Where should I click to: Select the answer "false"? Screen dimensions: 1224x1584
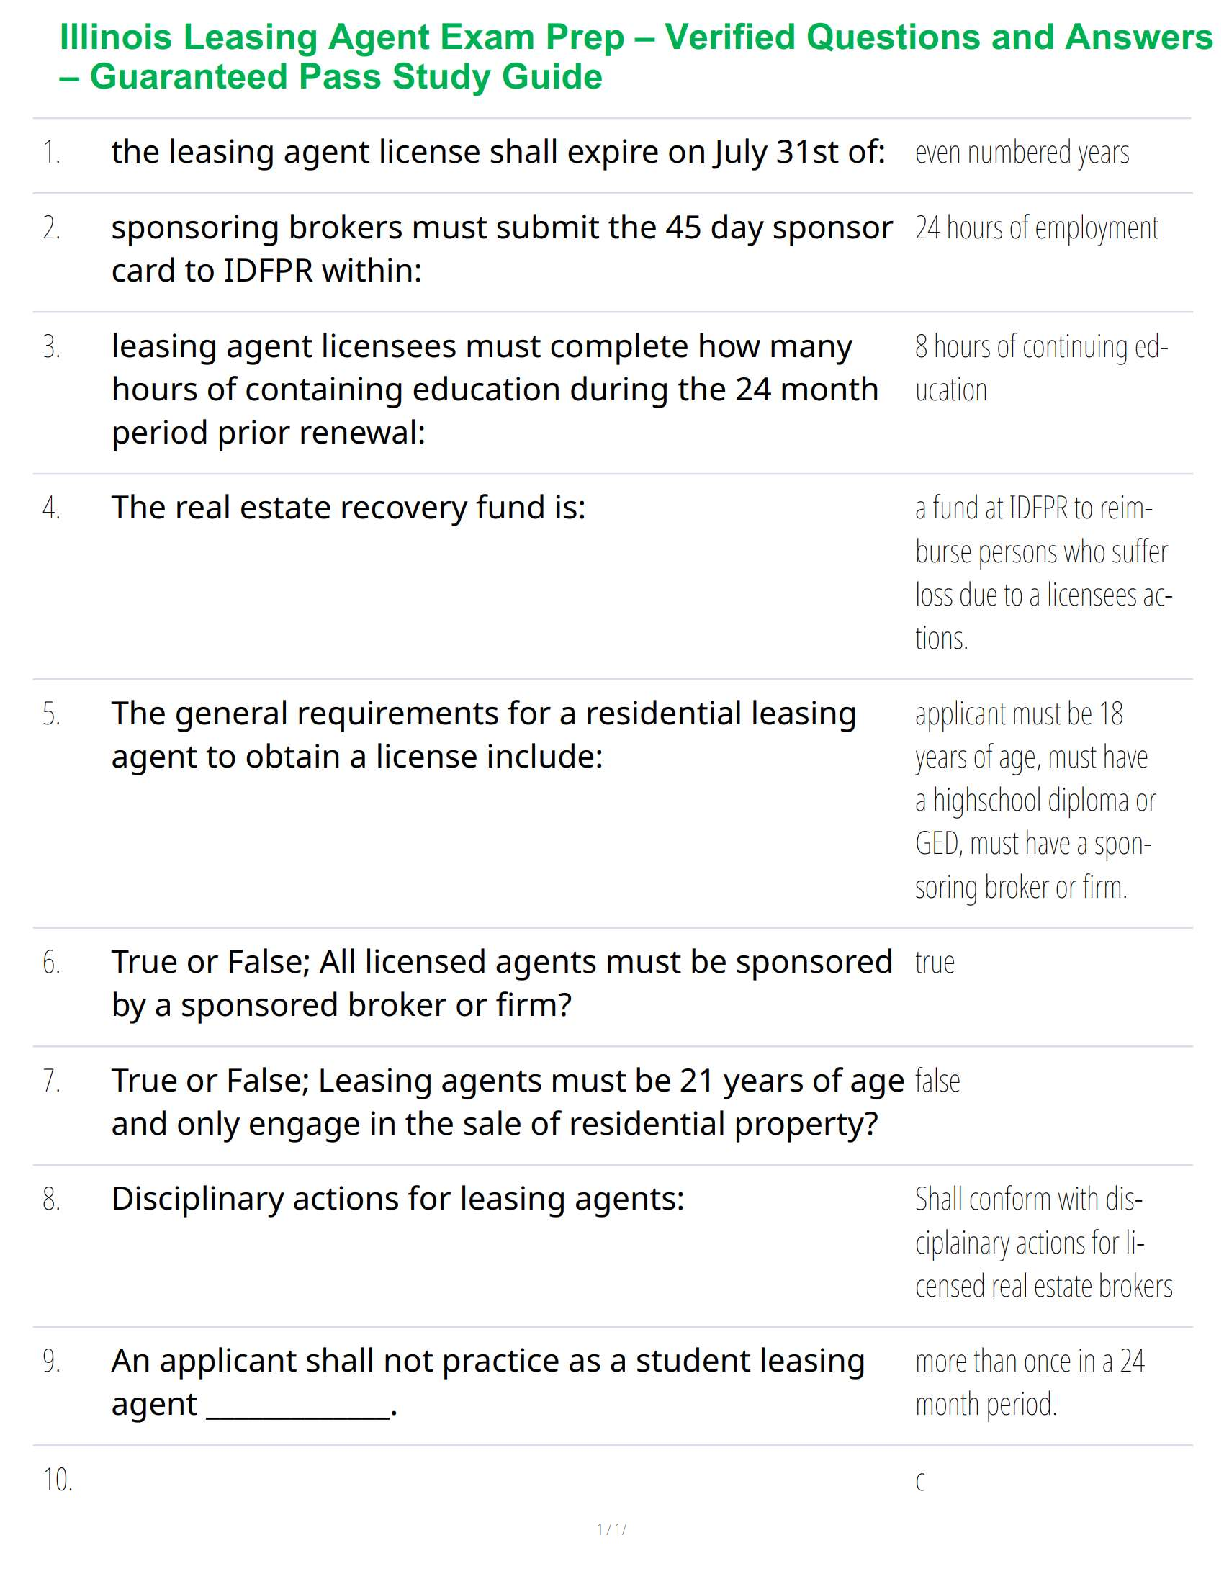[x=938, y=1081]
